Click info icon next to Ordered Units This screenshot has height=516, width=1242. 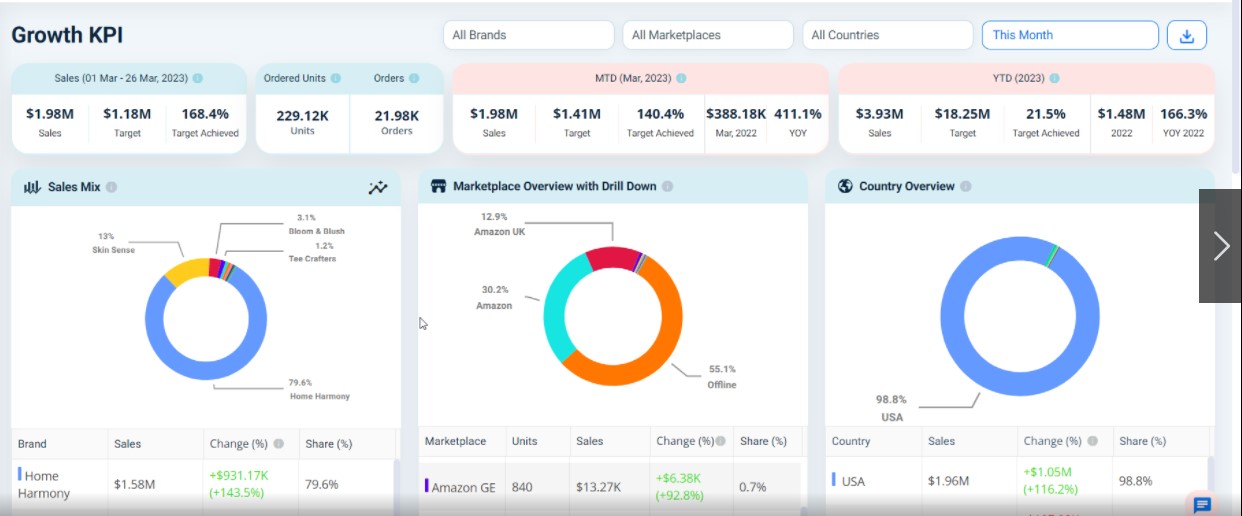click(335, 78)
